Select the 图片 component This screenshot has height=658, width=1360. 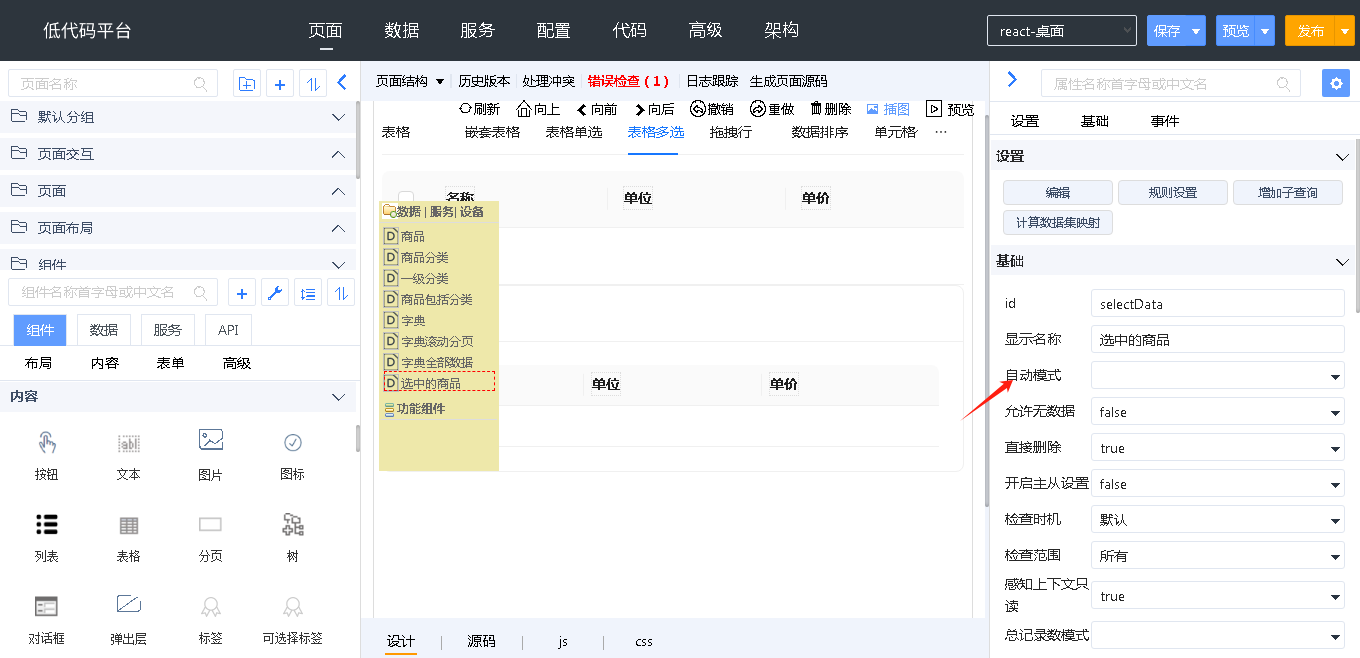[210, 455]
